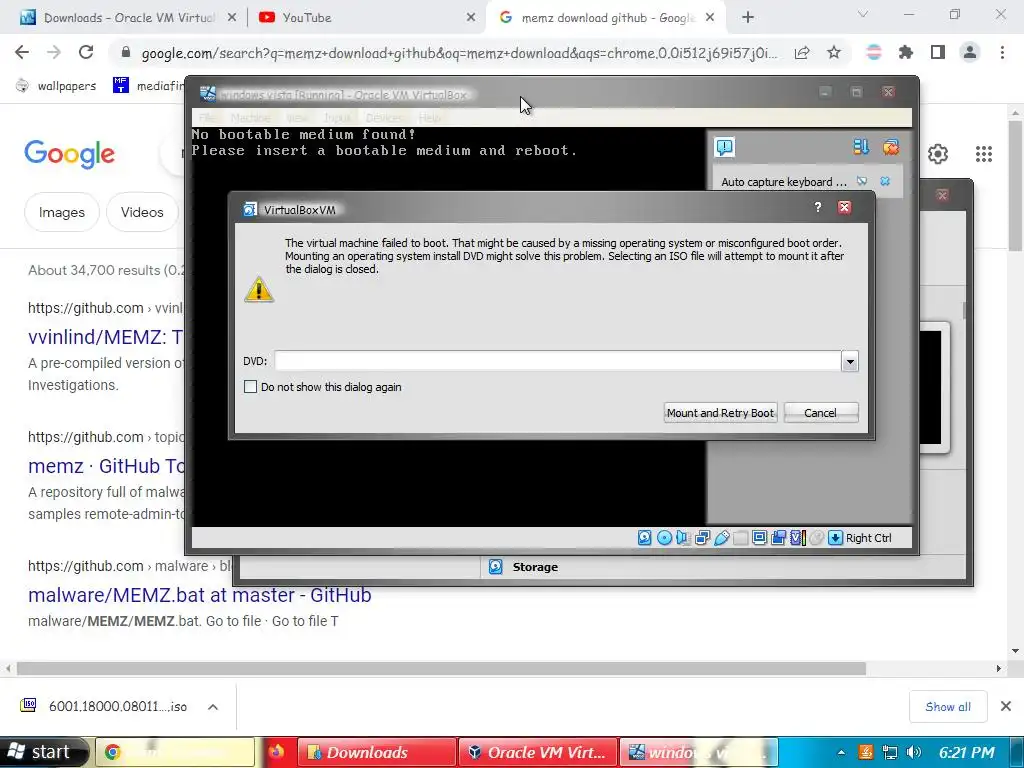The width and height of the screenshot is (1024, 768).
Task: Open Devices menu in VM window
Action: click(x=383, y=118)
